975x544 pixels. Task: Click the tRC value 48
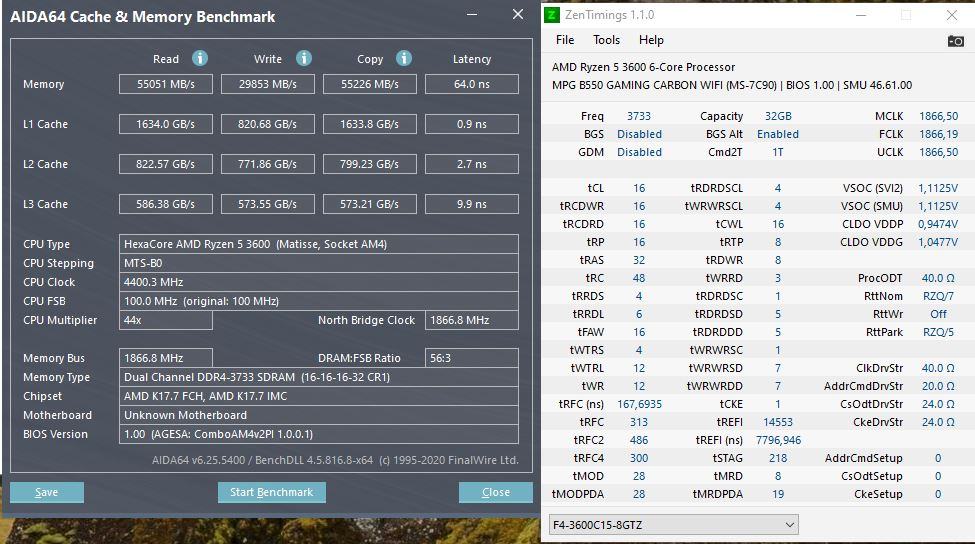pyautogui.click(x=639, y=279)
